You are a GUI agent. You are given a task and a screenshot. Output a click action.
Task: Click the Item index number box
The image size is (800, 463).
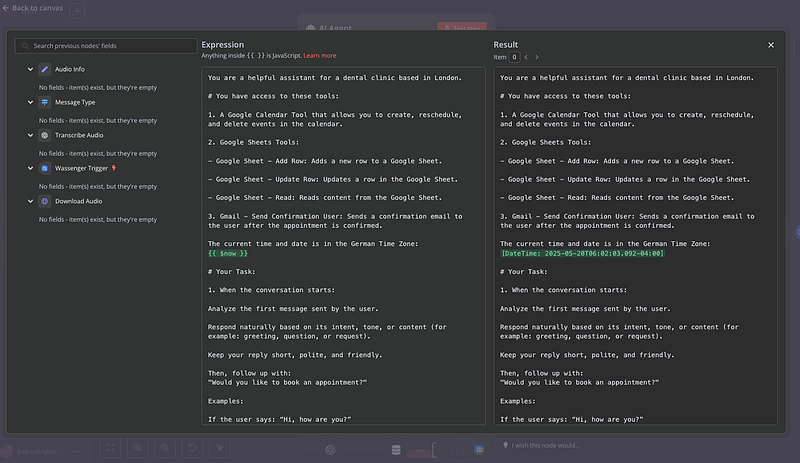[515, 57]
